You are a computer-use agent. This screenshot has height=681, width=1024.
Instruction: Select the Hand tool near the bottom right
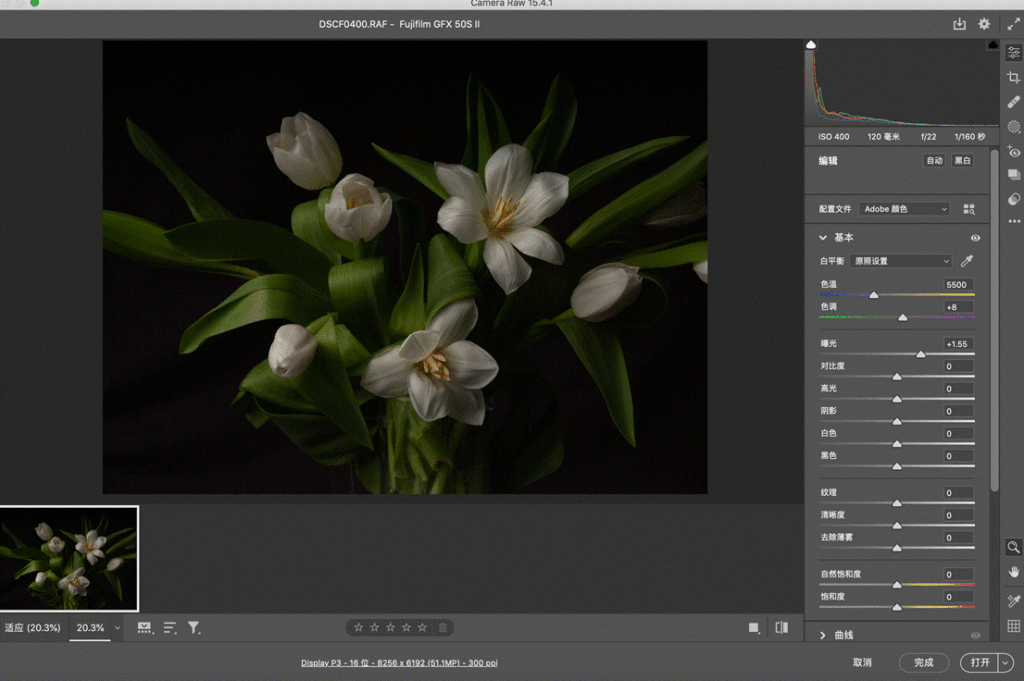click(x=1014, y=573)
